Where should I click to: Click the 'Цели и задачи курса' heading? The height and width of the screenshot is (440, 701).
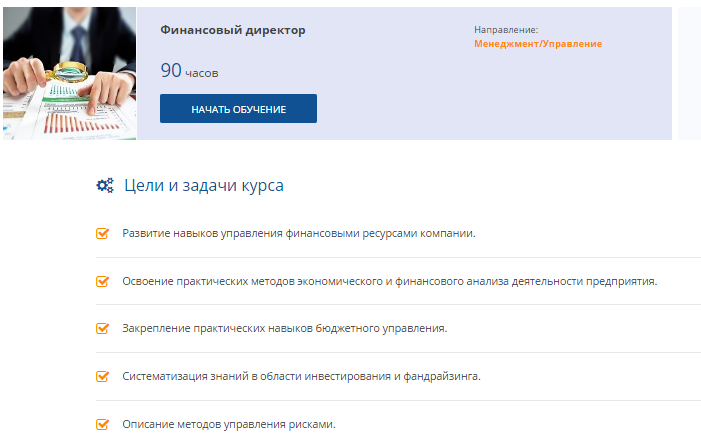(x=203, y=185)
